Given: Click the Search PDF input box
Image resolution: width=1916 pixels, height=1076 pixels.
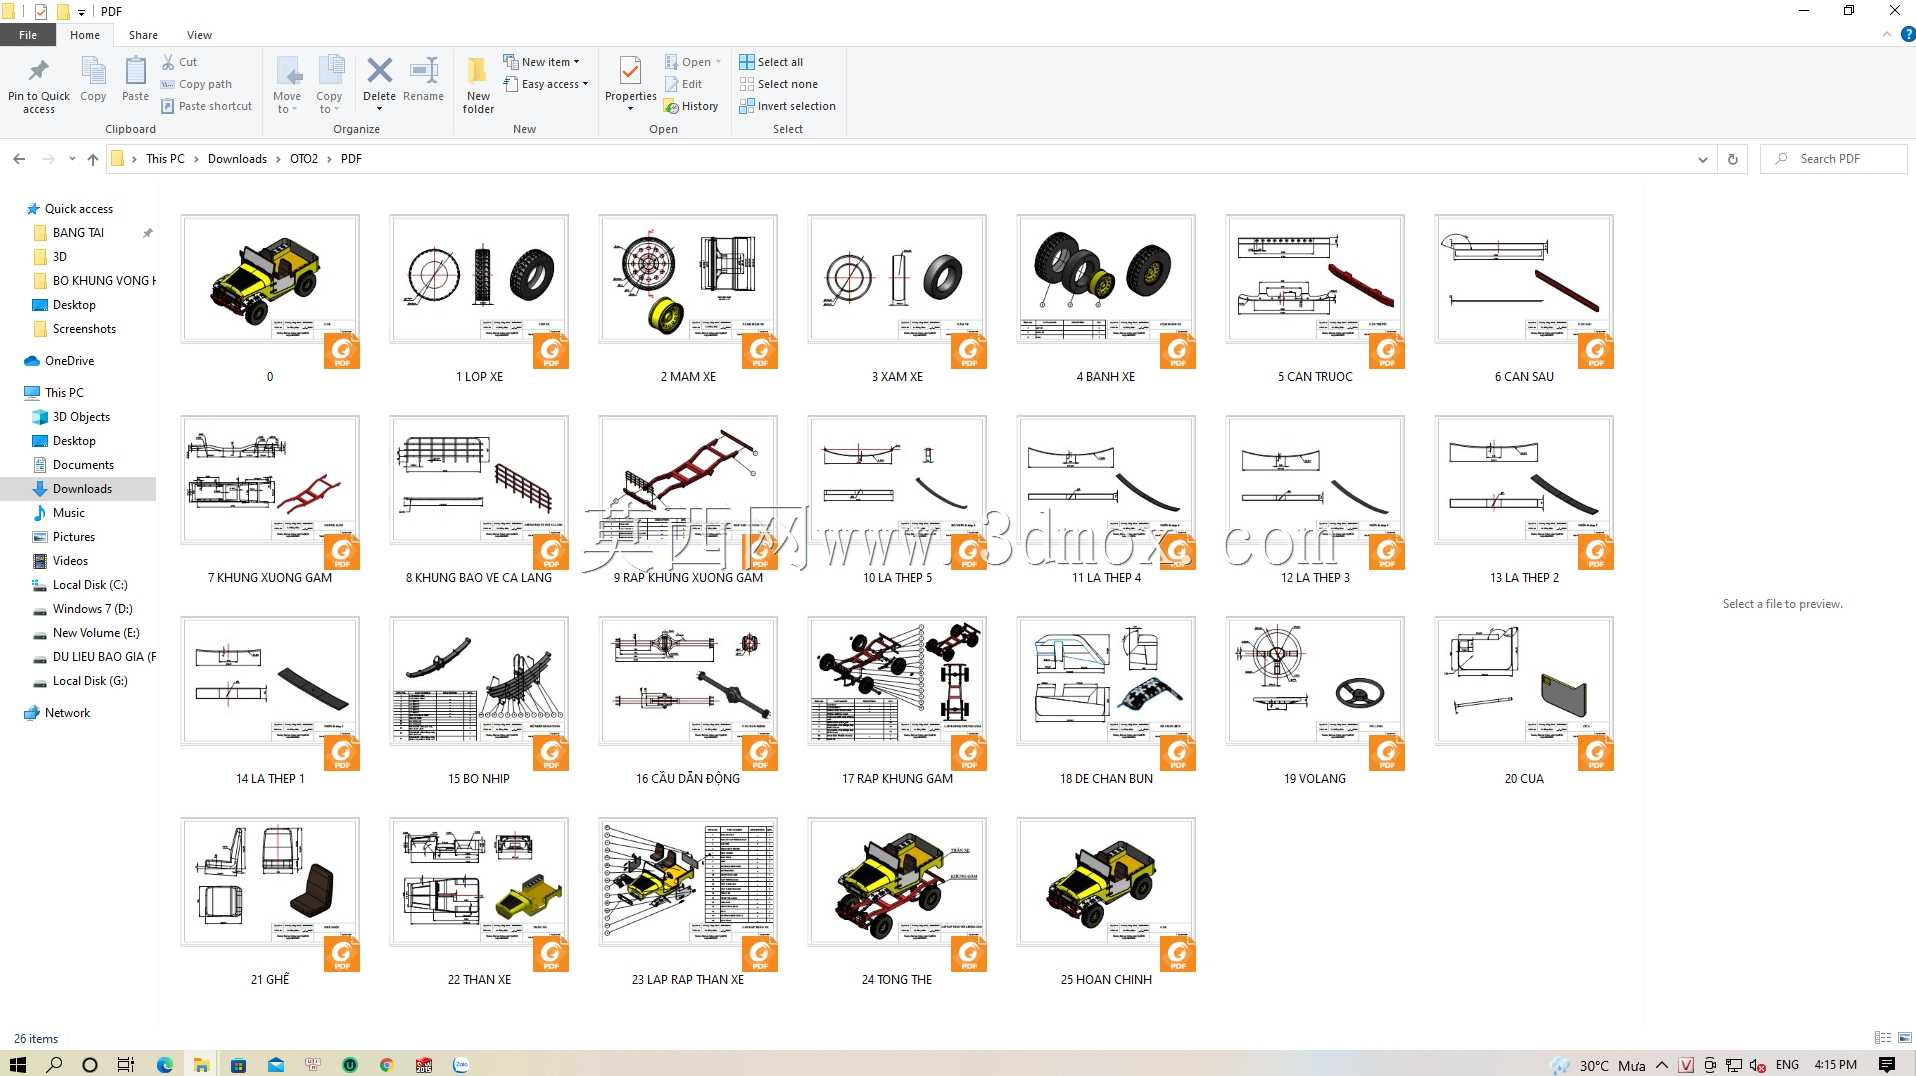Looking at the screenshot, I should click(1834, 159).
